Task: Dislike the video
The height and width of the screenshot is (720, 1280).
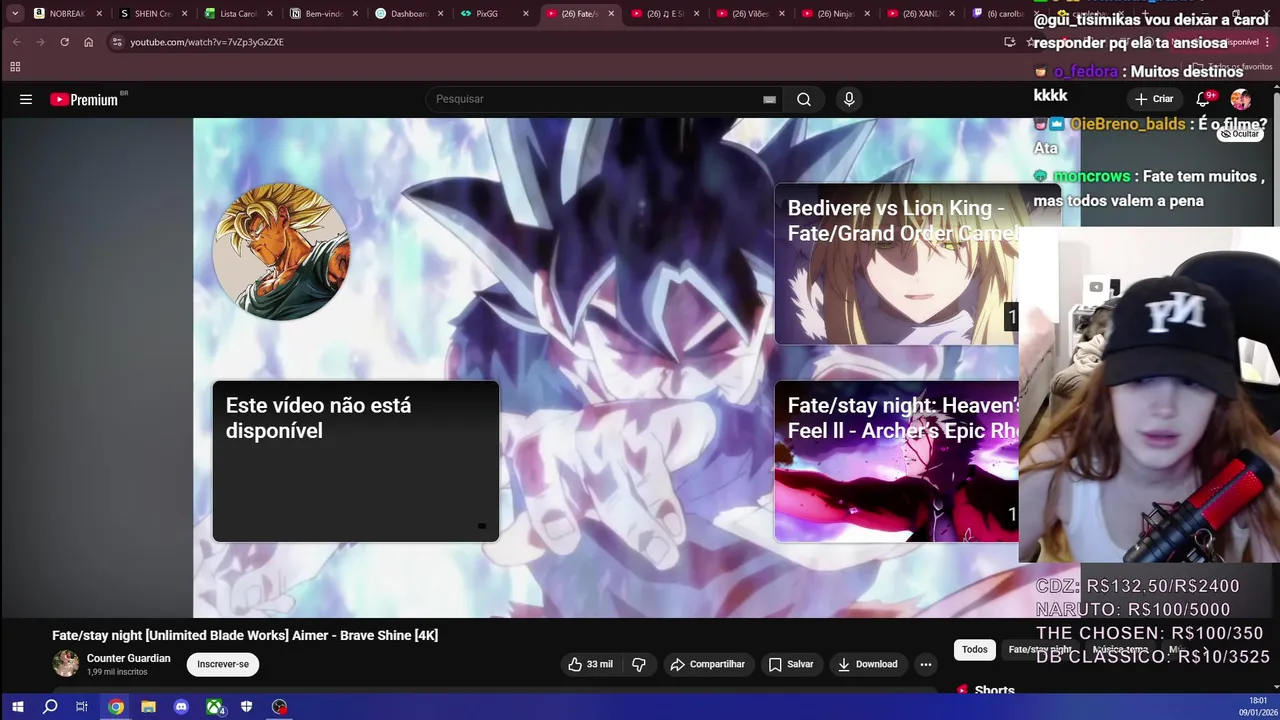Action: click(639, 664)
